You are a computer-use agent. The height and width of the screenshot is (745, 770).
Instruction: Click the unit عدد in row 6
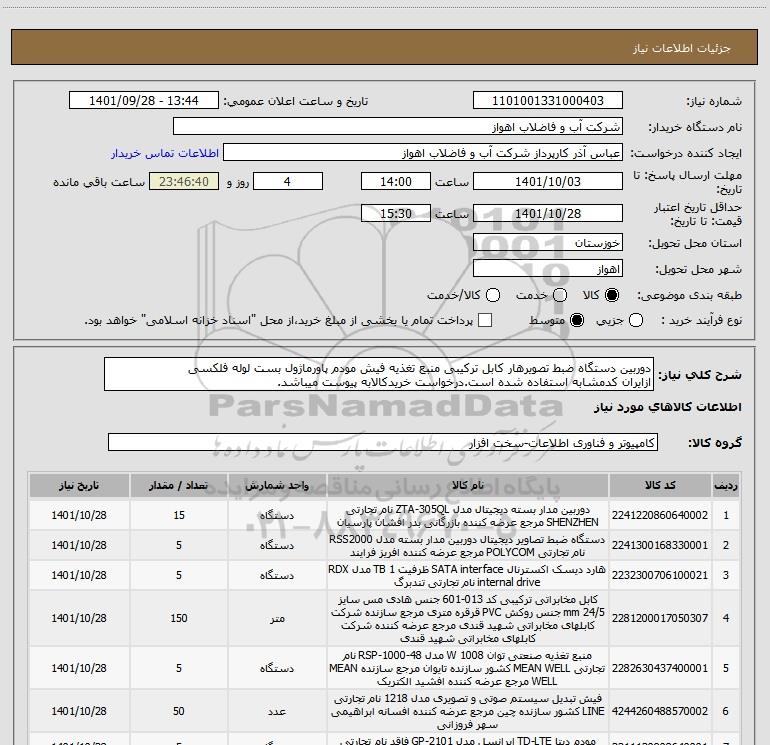[x=277, y=712]
